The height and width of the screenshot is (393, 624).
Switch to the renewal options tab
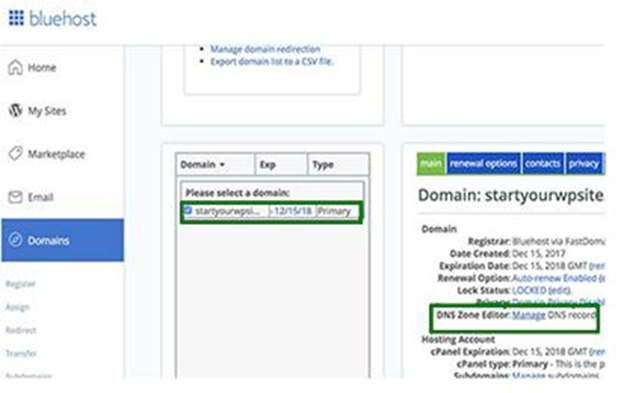click(x=483, y=163)
